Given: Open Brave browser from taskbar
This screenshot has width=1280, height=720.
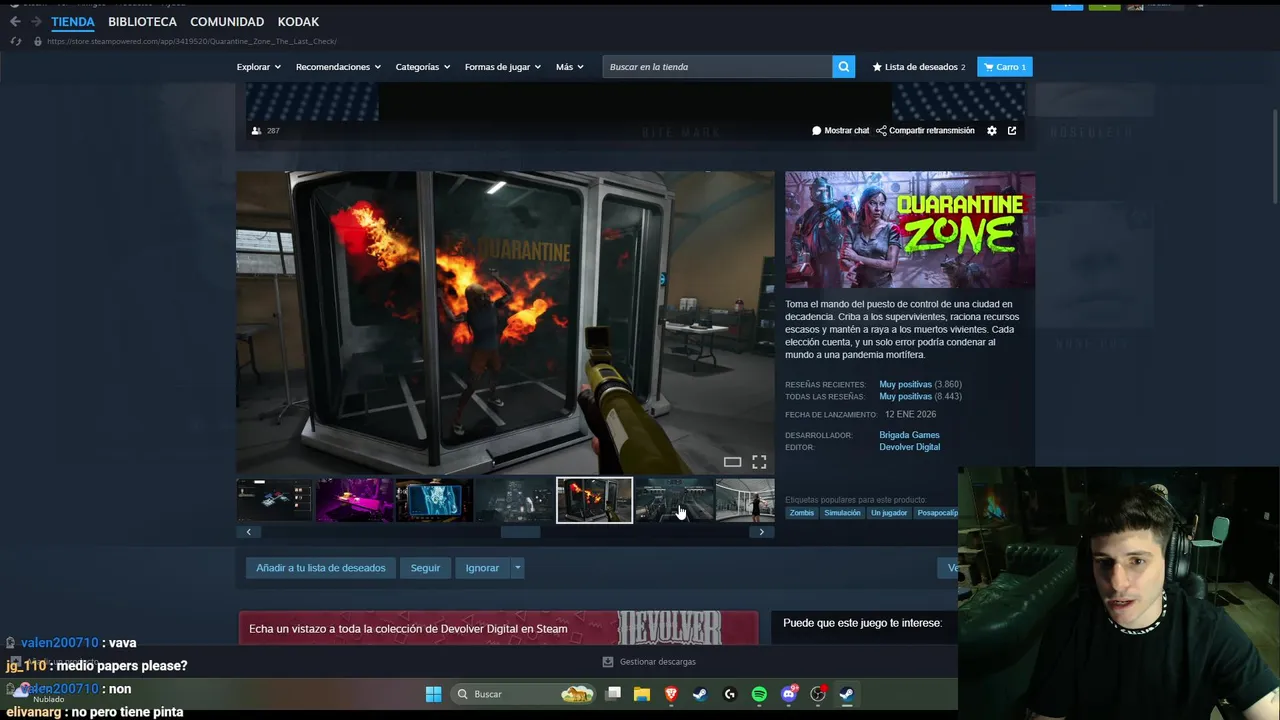Looking at the screenshot, I should pyautogui.click(x=671, y=694).
